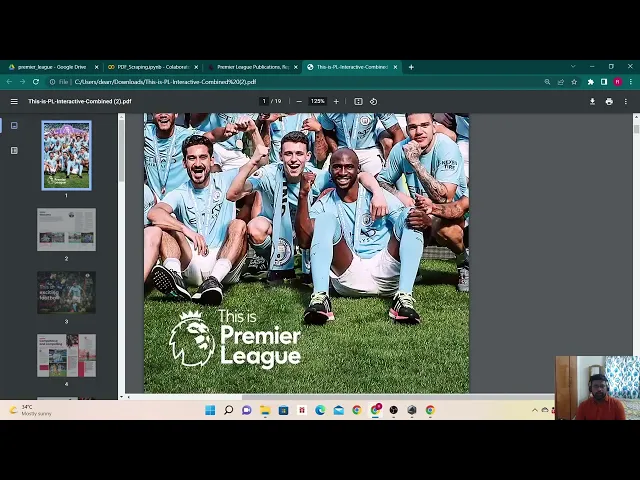Viewport: 640px width, 480px height.
Task: Click the browser zoom magnifier icon
Action: (547, 82)
